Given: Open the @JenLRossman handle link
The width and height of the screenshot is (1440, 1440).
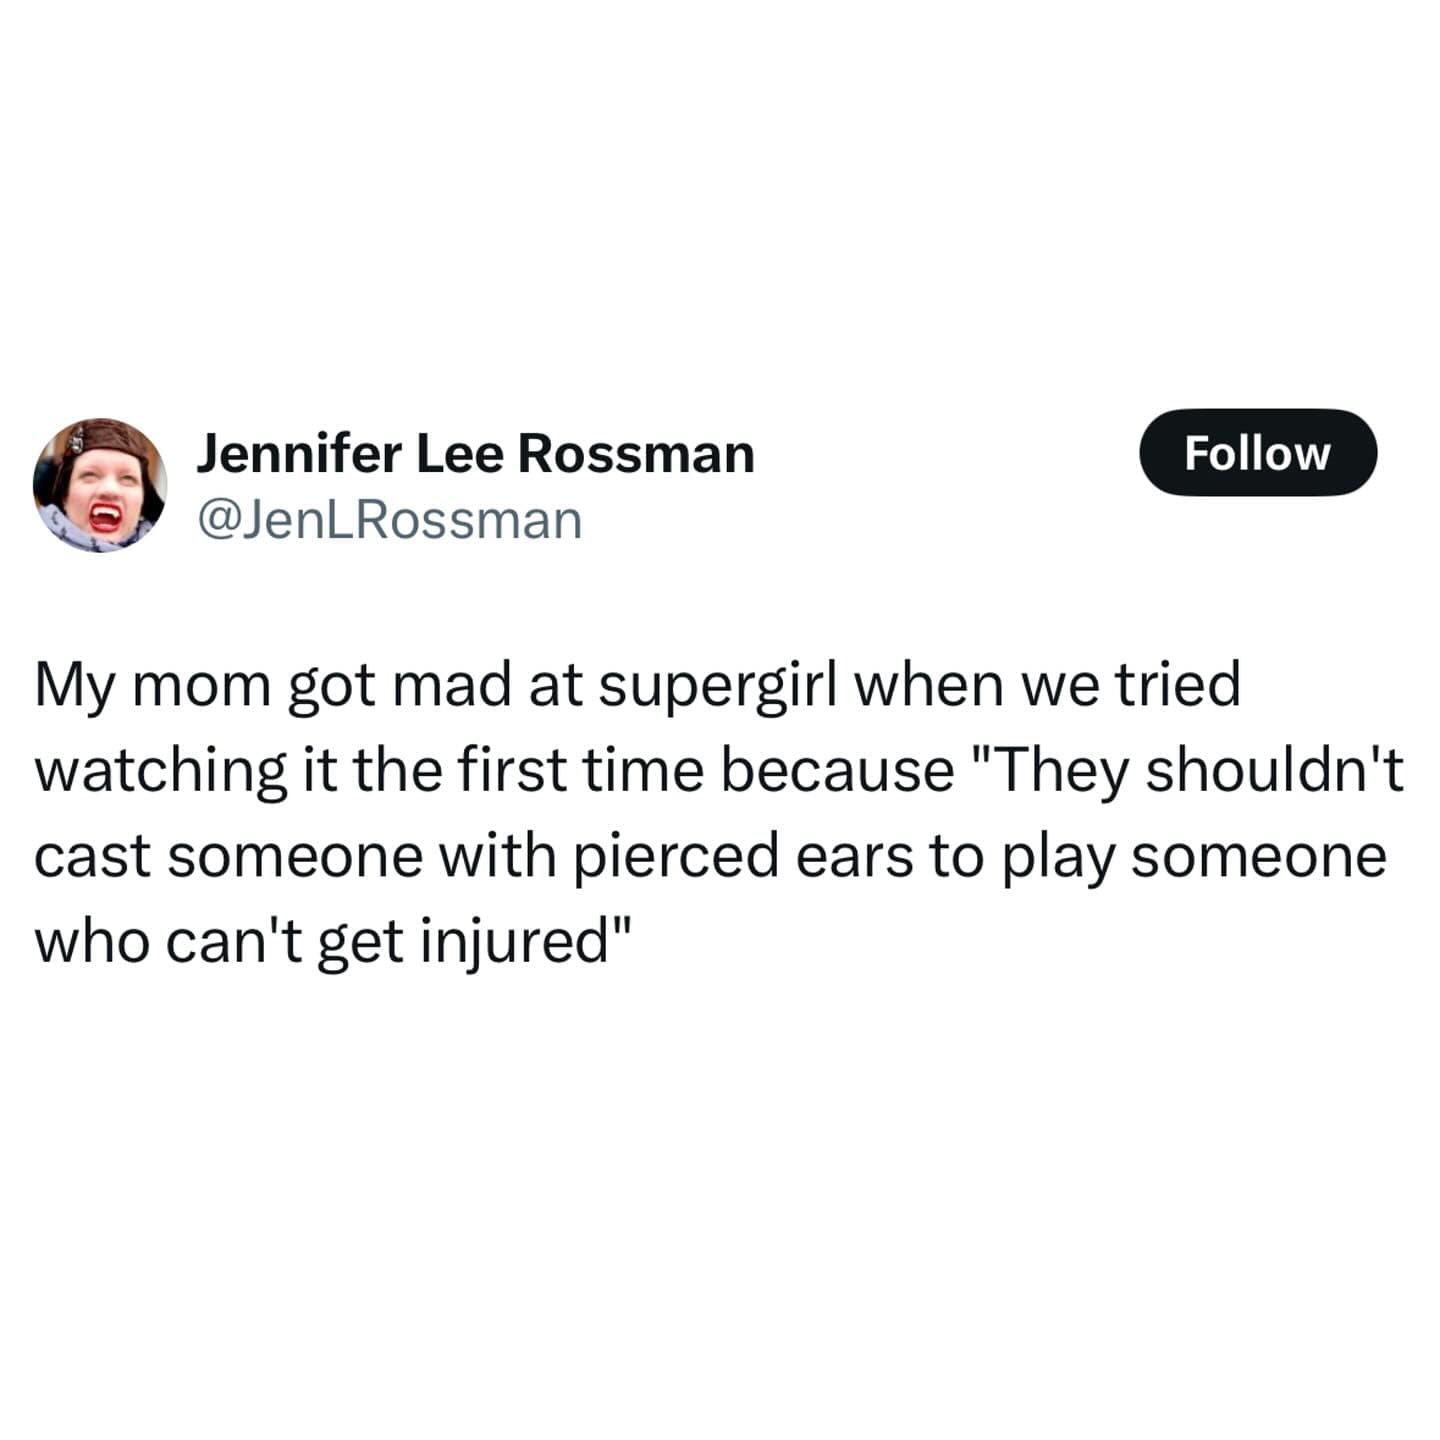Looking at the screenshot, I should coord(390,520).
